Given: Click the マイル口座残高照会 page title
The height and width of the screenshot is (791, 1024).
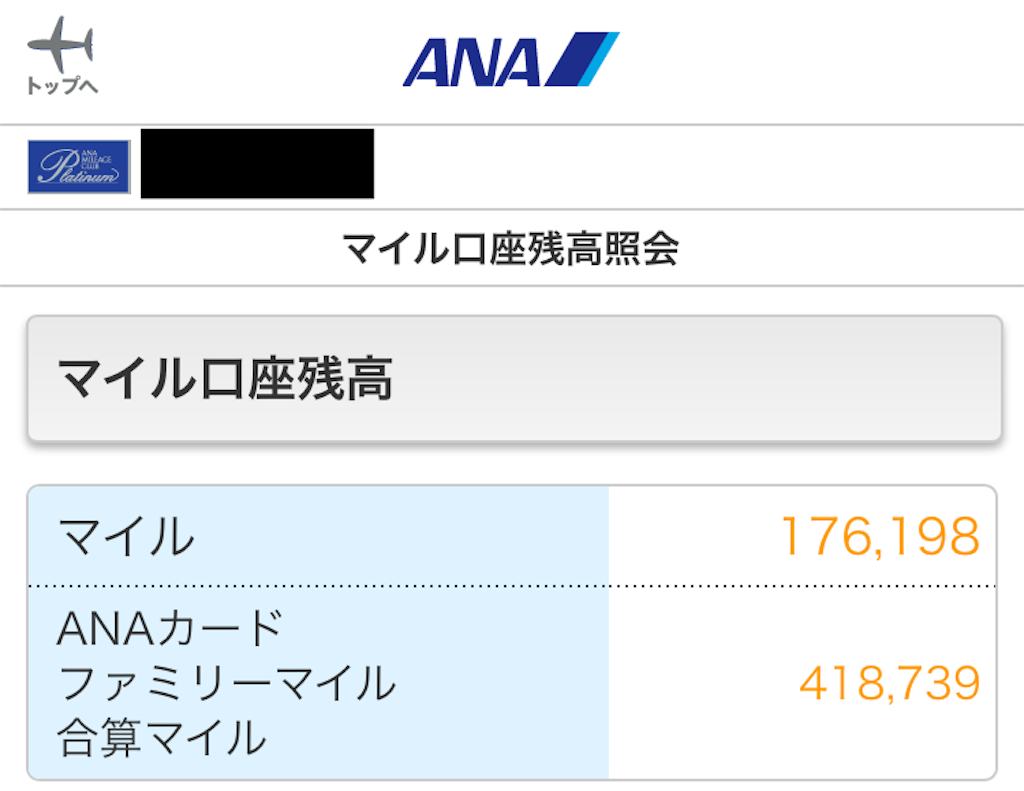Looking at the screenshot, I should click(x=511, y=248).
